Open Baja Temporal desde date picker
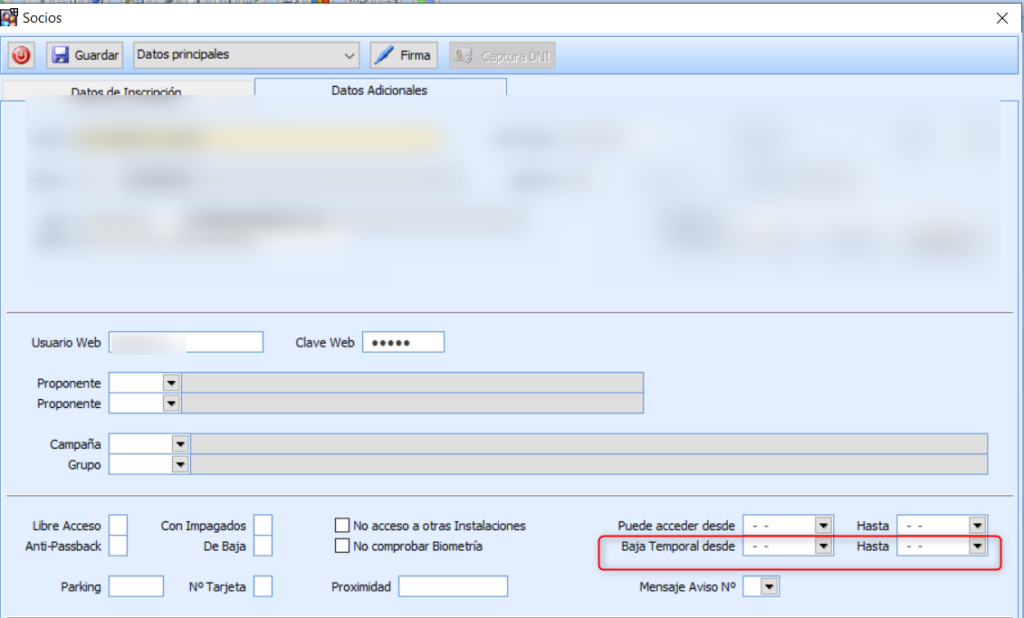The height and width of the screenshot is (618, 1024). [x=823, y=547]
